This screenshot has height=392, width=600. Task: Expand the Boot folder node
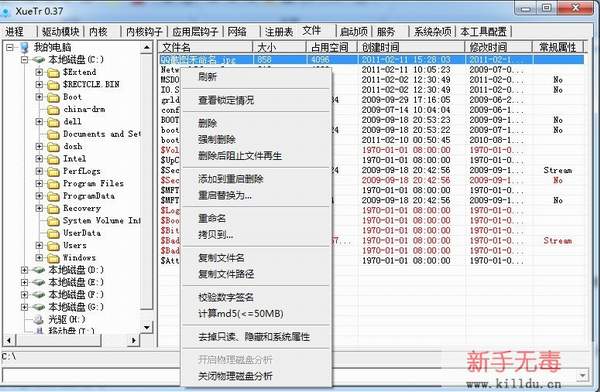coord(39,97)
